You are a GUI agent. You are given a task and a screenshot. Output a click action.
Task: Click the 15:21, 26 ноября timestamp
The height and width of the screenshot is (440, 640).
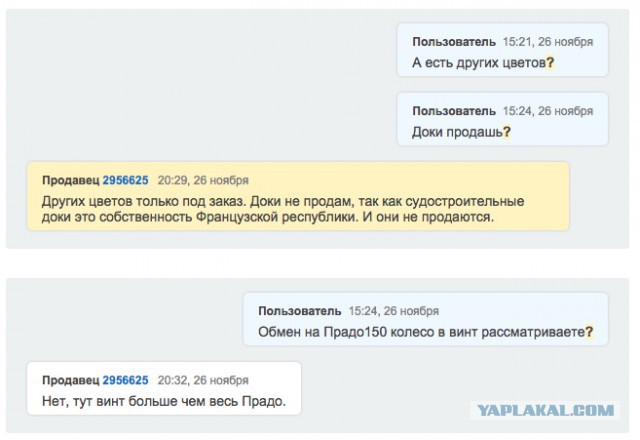[x=548, y=41]
